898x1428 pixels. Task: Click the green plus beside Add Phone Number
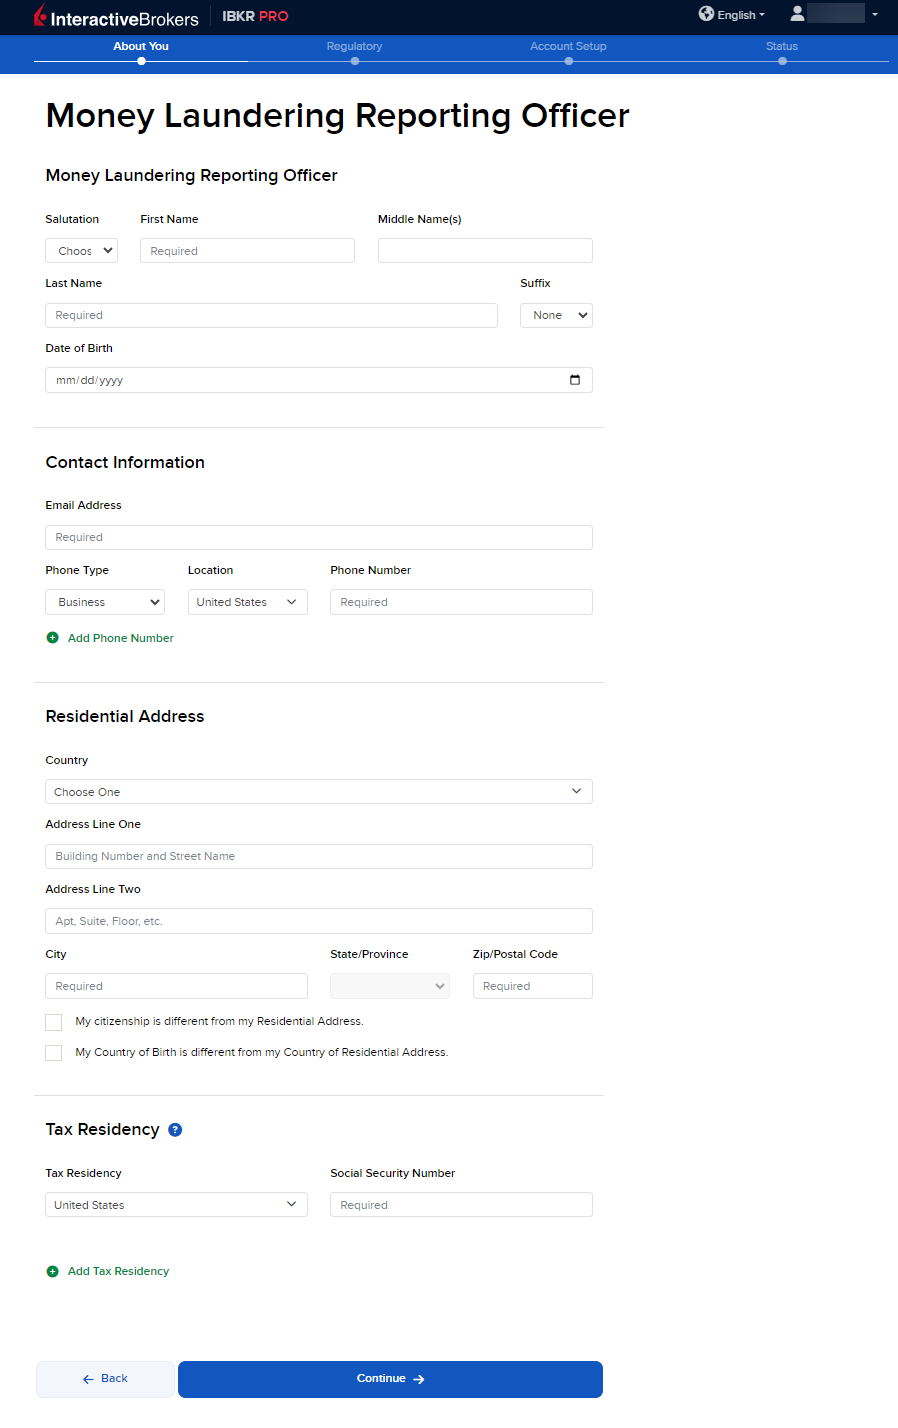pyautogui.click(x=53, y=638)
